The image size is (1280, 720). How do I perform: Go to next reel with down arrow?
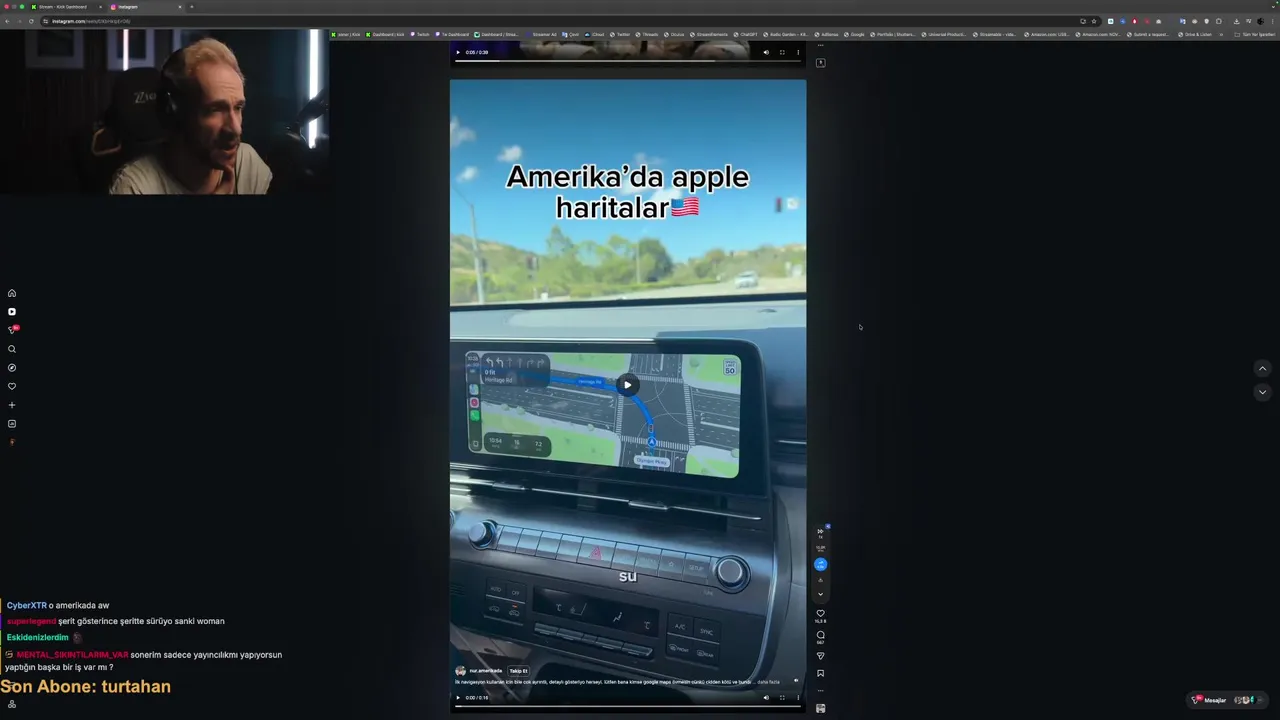1262,392
